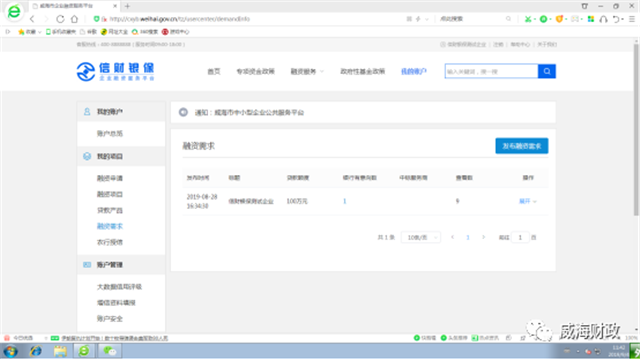This screenshot has width=640, height=360.
Task: Expand the favorites dropdown arrow
Action: [x=40, y=32]
